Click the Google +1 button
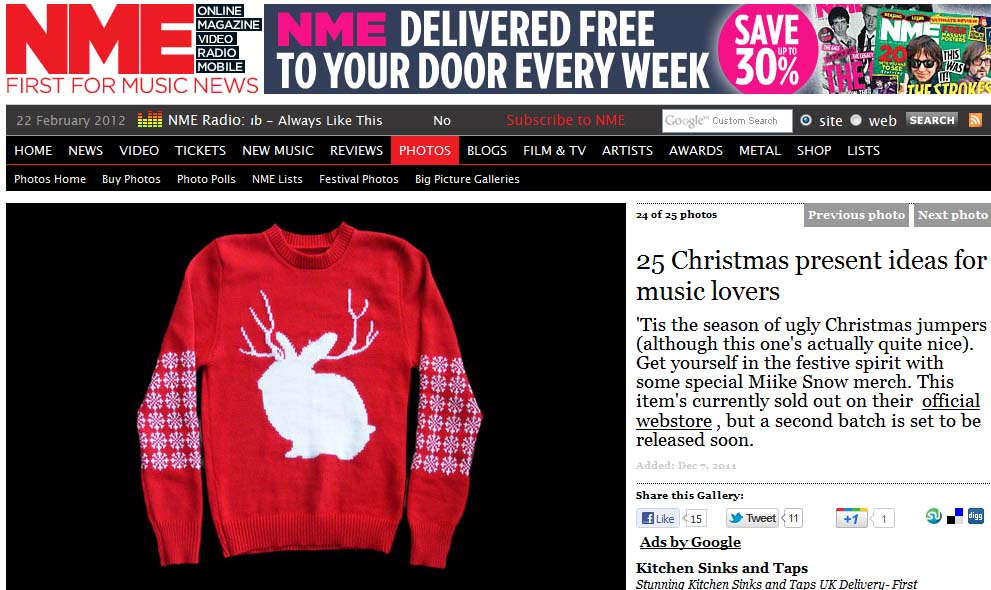 tap(851, 519)
